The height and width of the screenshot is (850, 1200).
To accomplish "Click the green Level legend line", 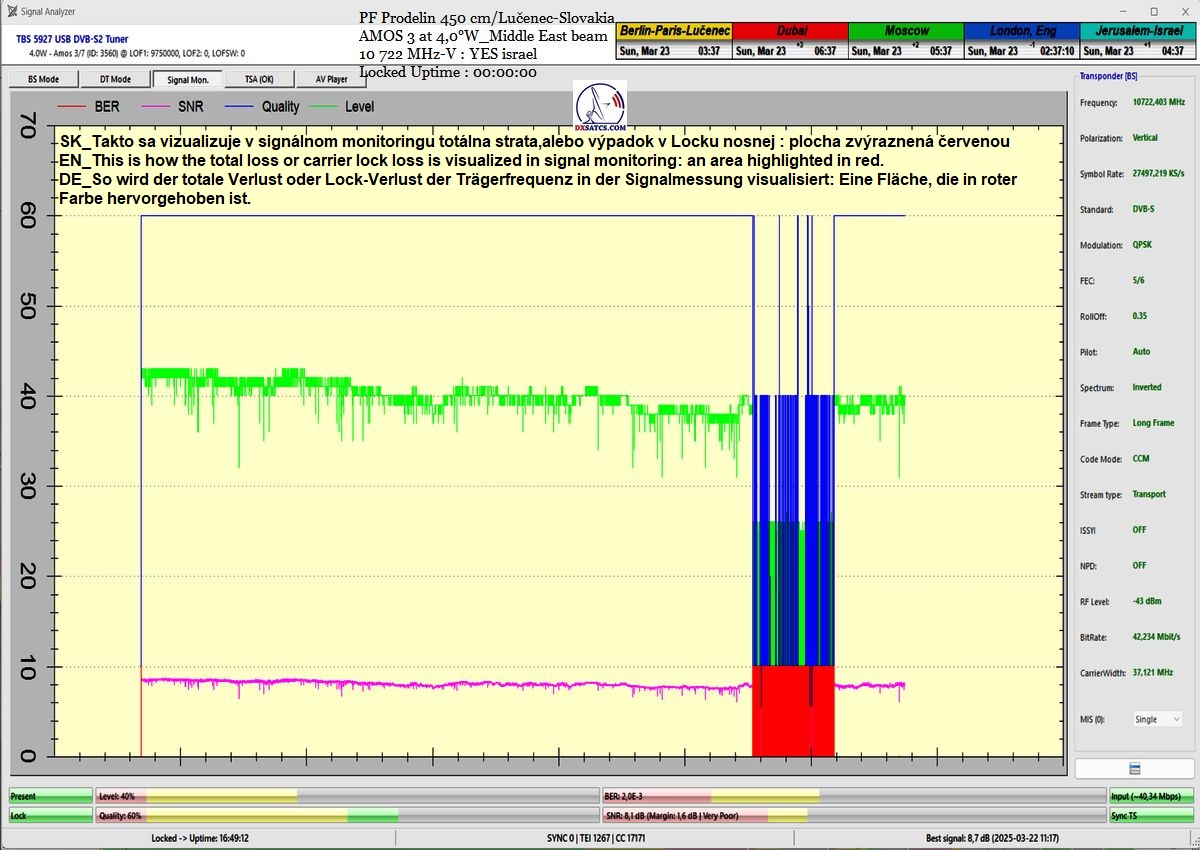I will click(323, 106).
